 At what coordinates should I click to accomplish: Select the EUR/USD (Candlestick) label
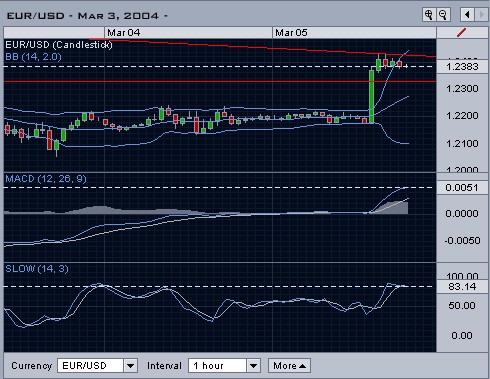pyautogui.click(x=59, y=45)
